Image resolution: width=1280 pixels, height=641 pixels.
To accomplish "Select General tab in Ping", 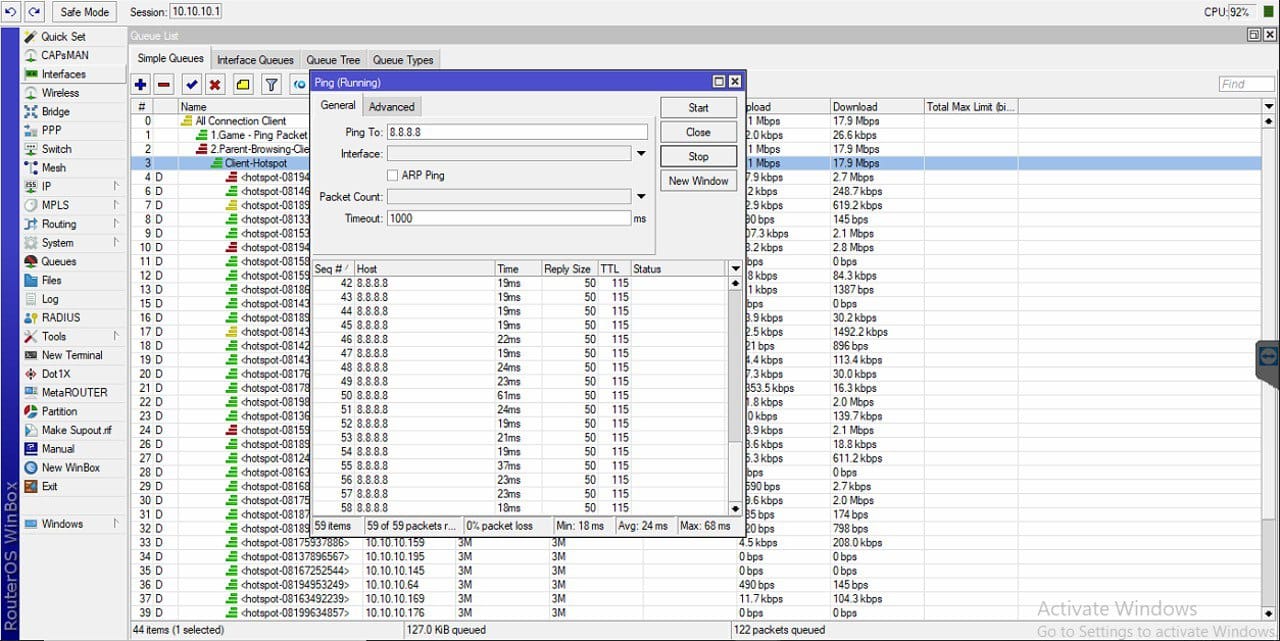I will [338, 105].
